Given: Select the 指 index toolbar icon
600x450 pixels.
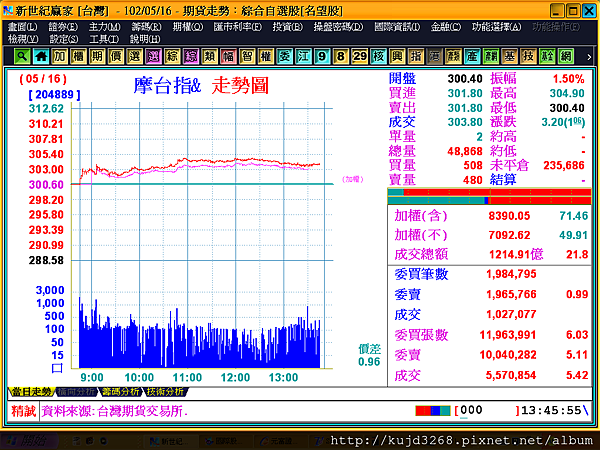Looking at the screenshot, I should tap(416, 57).
